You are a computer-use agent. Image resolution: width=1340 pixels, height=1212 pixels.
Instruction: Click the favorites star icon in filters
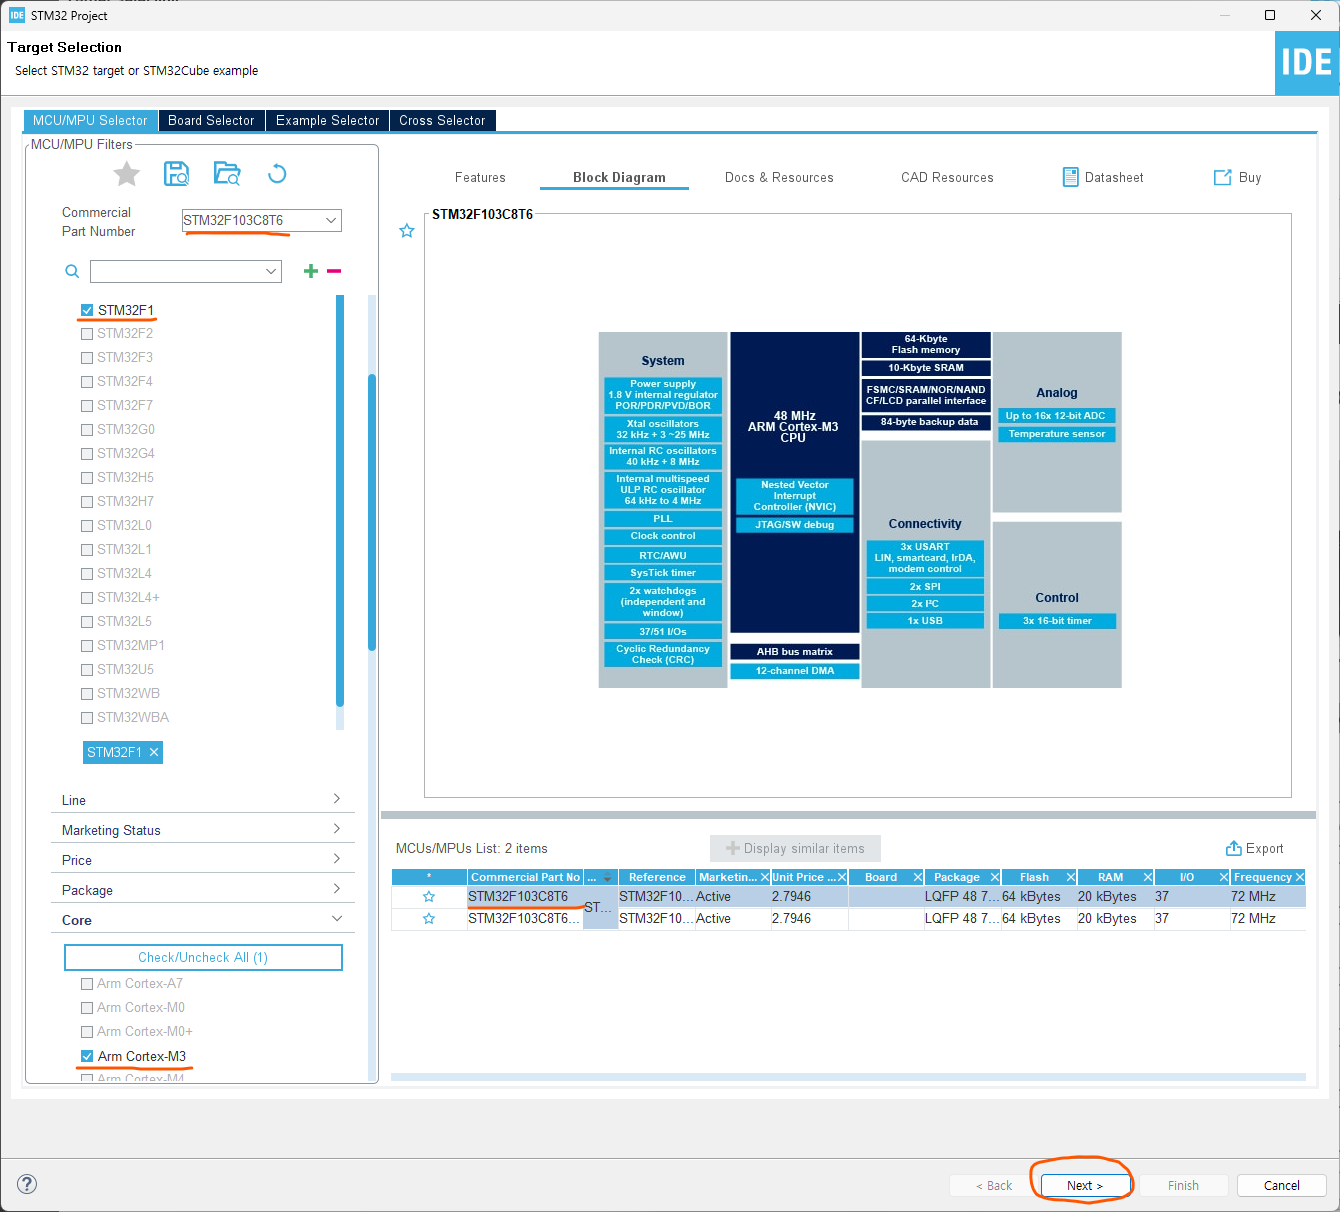point(127,175)
